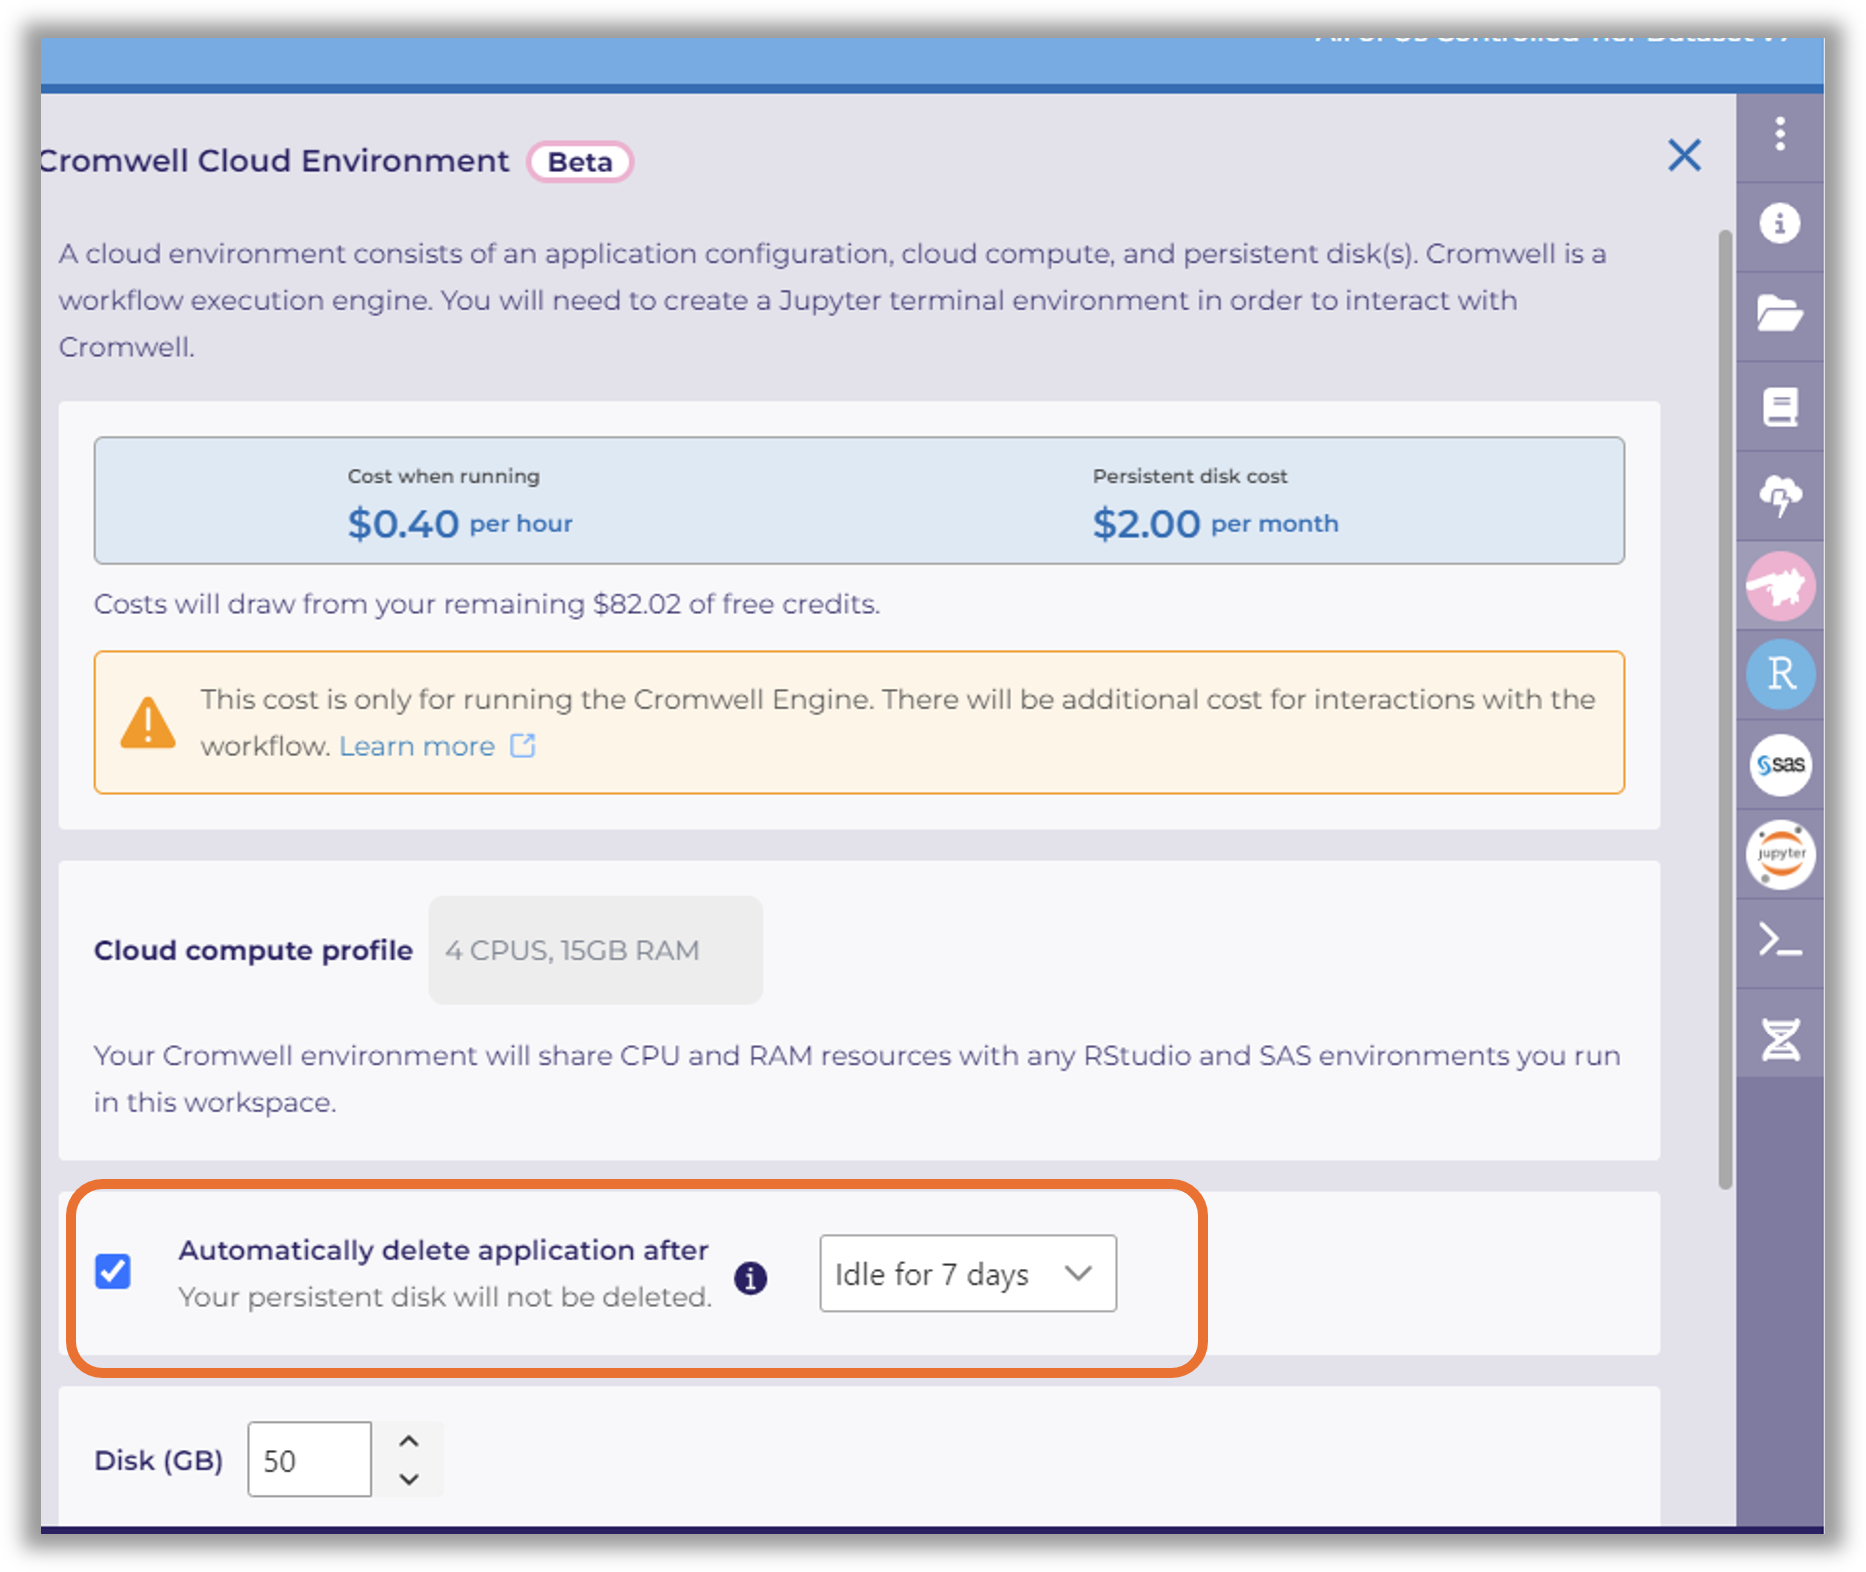This screenshot has width=1866, height=1572.
Task: Select the Cromwell pig icon in the sidebar
Action: click(1780, 585)
